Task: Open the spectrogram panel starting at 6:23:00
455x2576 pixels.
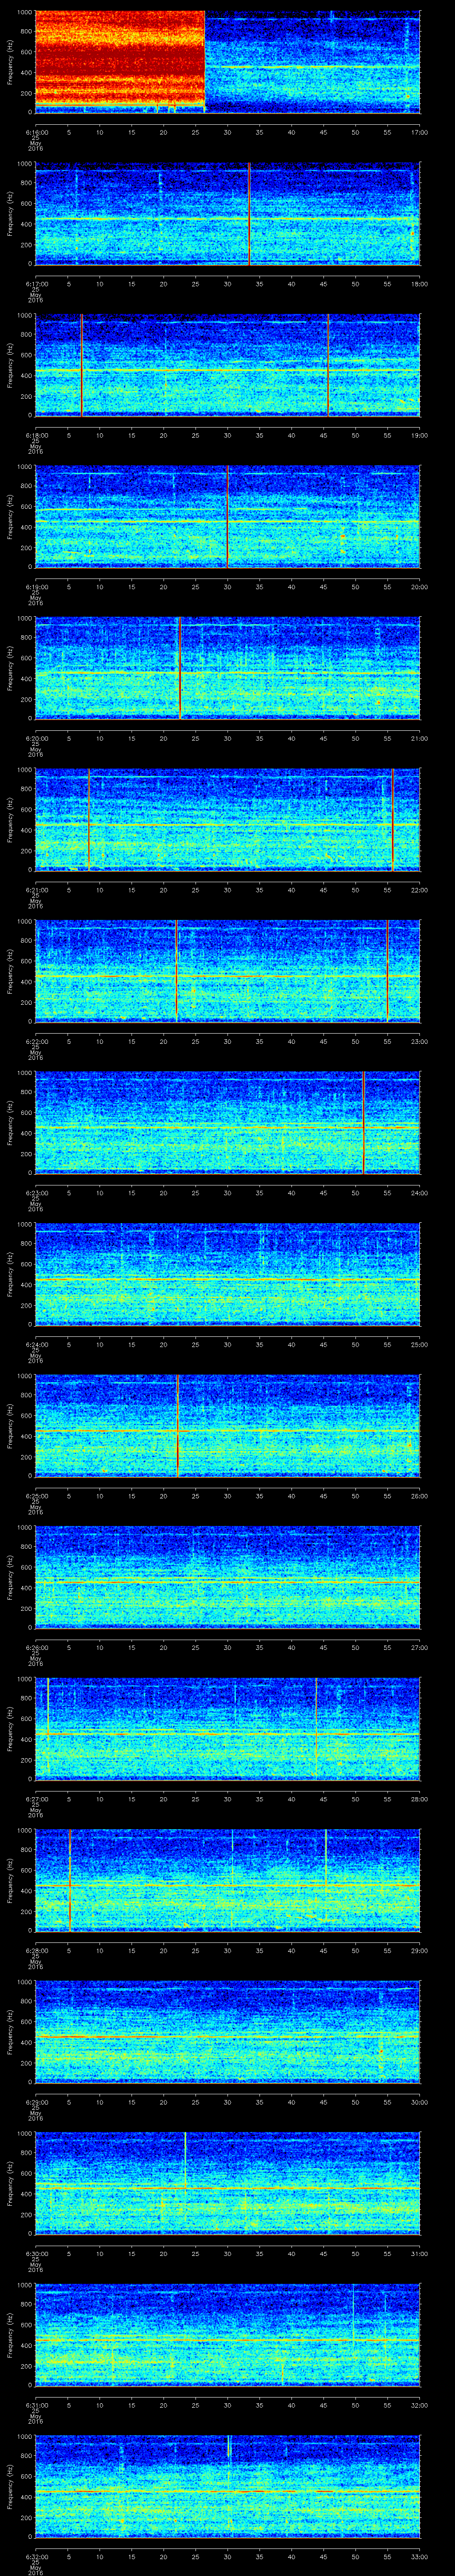Action: [227, 1122]
